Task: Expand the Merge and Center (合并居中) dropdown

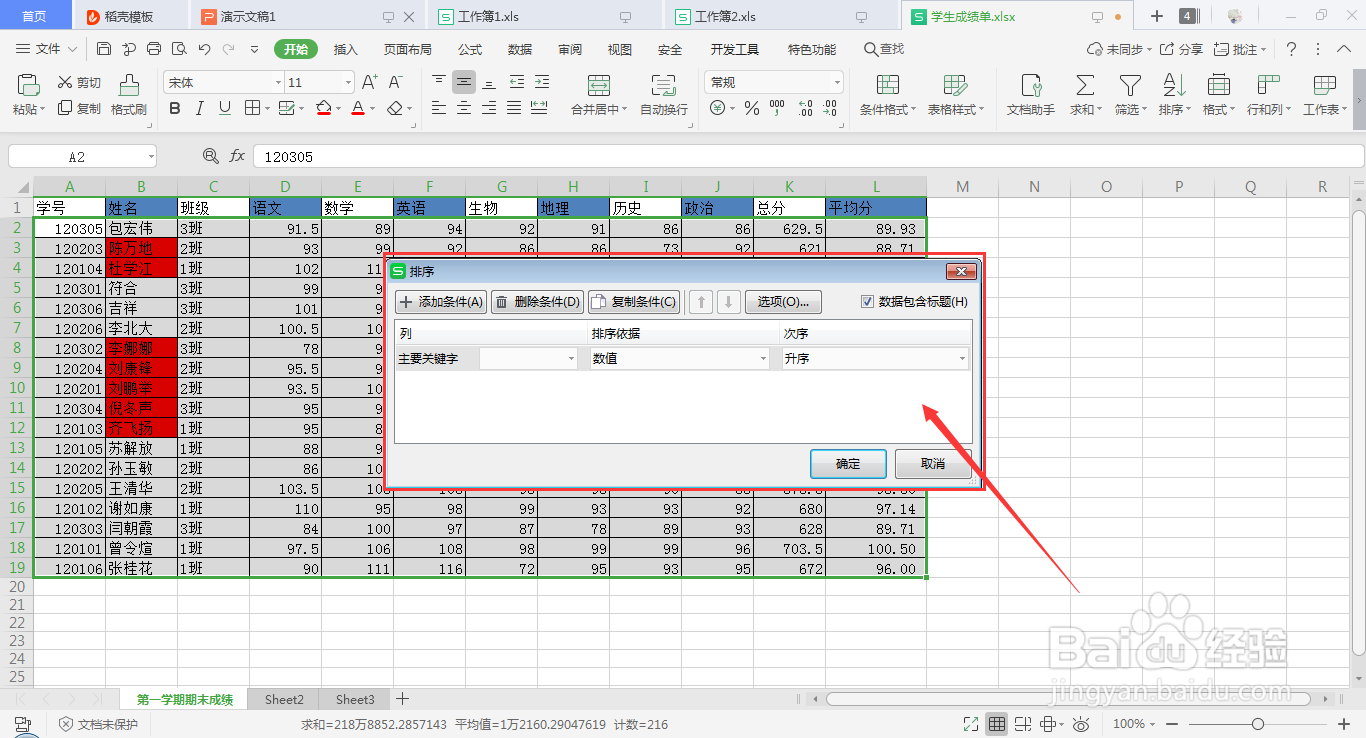Action: pyautogui.click(x=625, y=110)
